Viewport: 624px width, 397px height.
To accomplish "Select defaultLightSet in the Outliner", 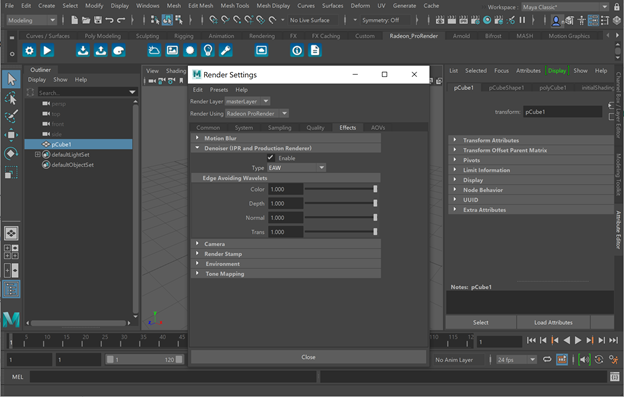I will tap(70, 154).
